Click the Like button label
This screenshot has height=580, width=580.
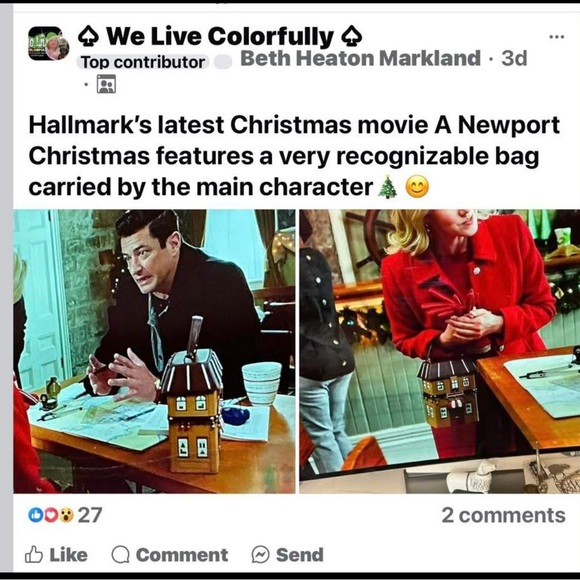pos(68,554)
